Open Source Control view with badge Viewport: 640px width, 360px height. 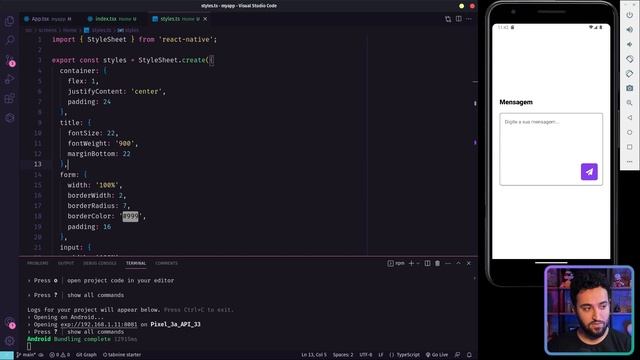tap(9, 60)
